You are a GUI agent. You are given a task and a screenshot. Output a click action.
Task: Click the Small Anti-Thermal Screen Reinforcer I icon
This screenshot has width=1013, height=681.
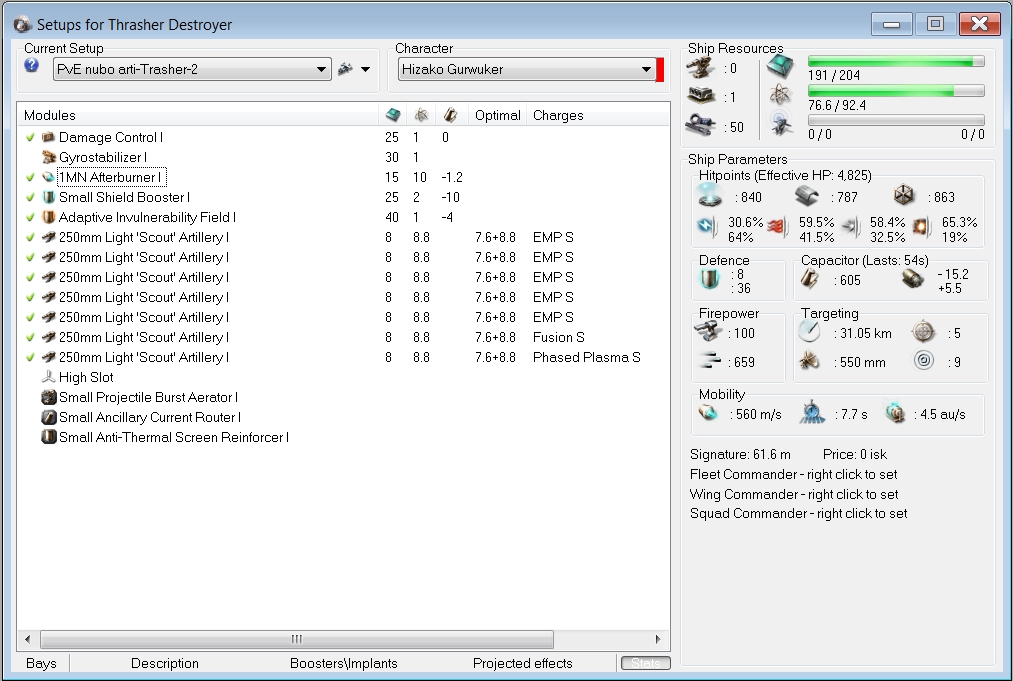48,437
